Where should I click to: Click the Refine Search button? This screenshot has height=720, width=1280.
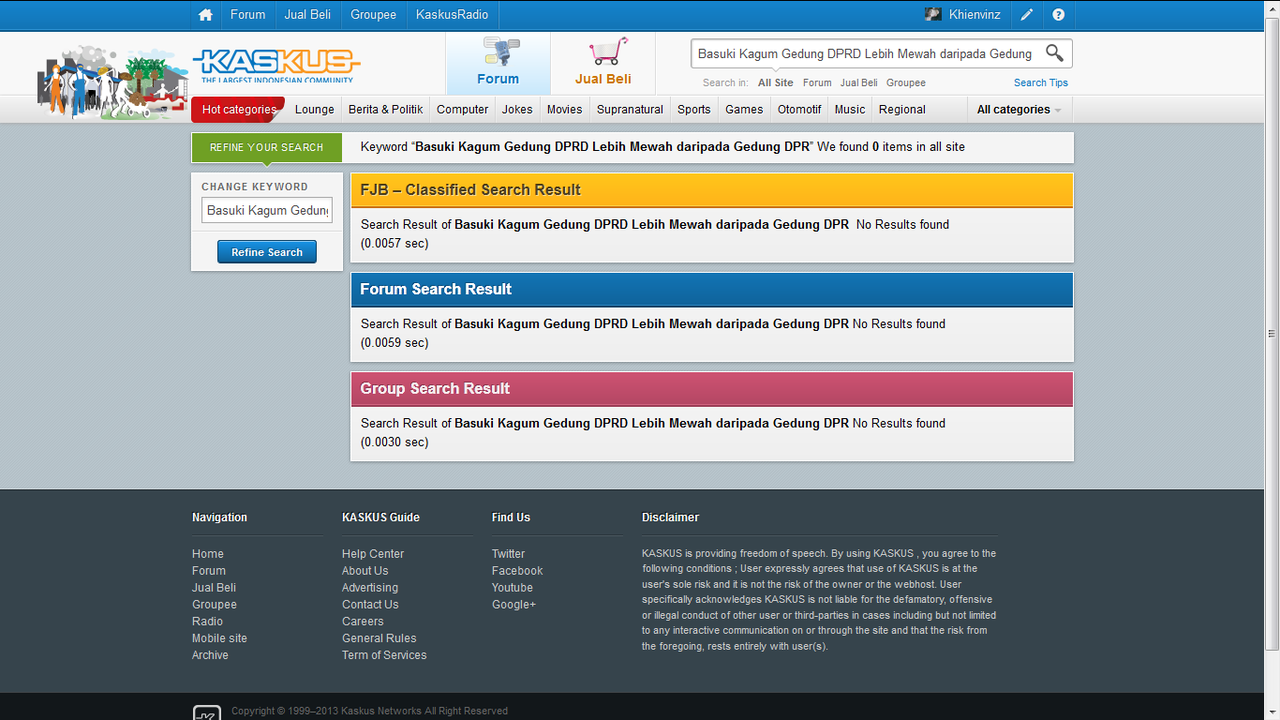tap(267, 252)
